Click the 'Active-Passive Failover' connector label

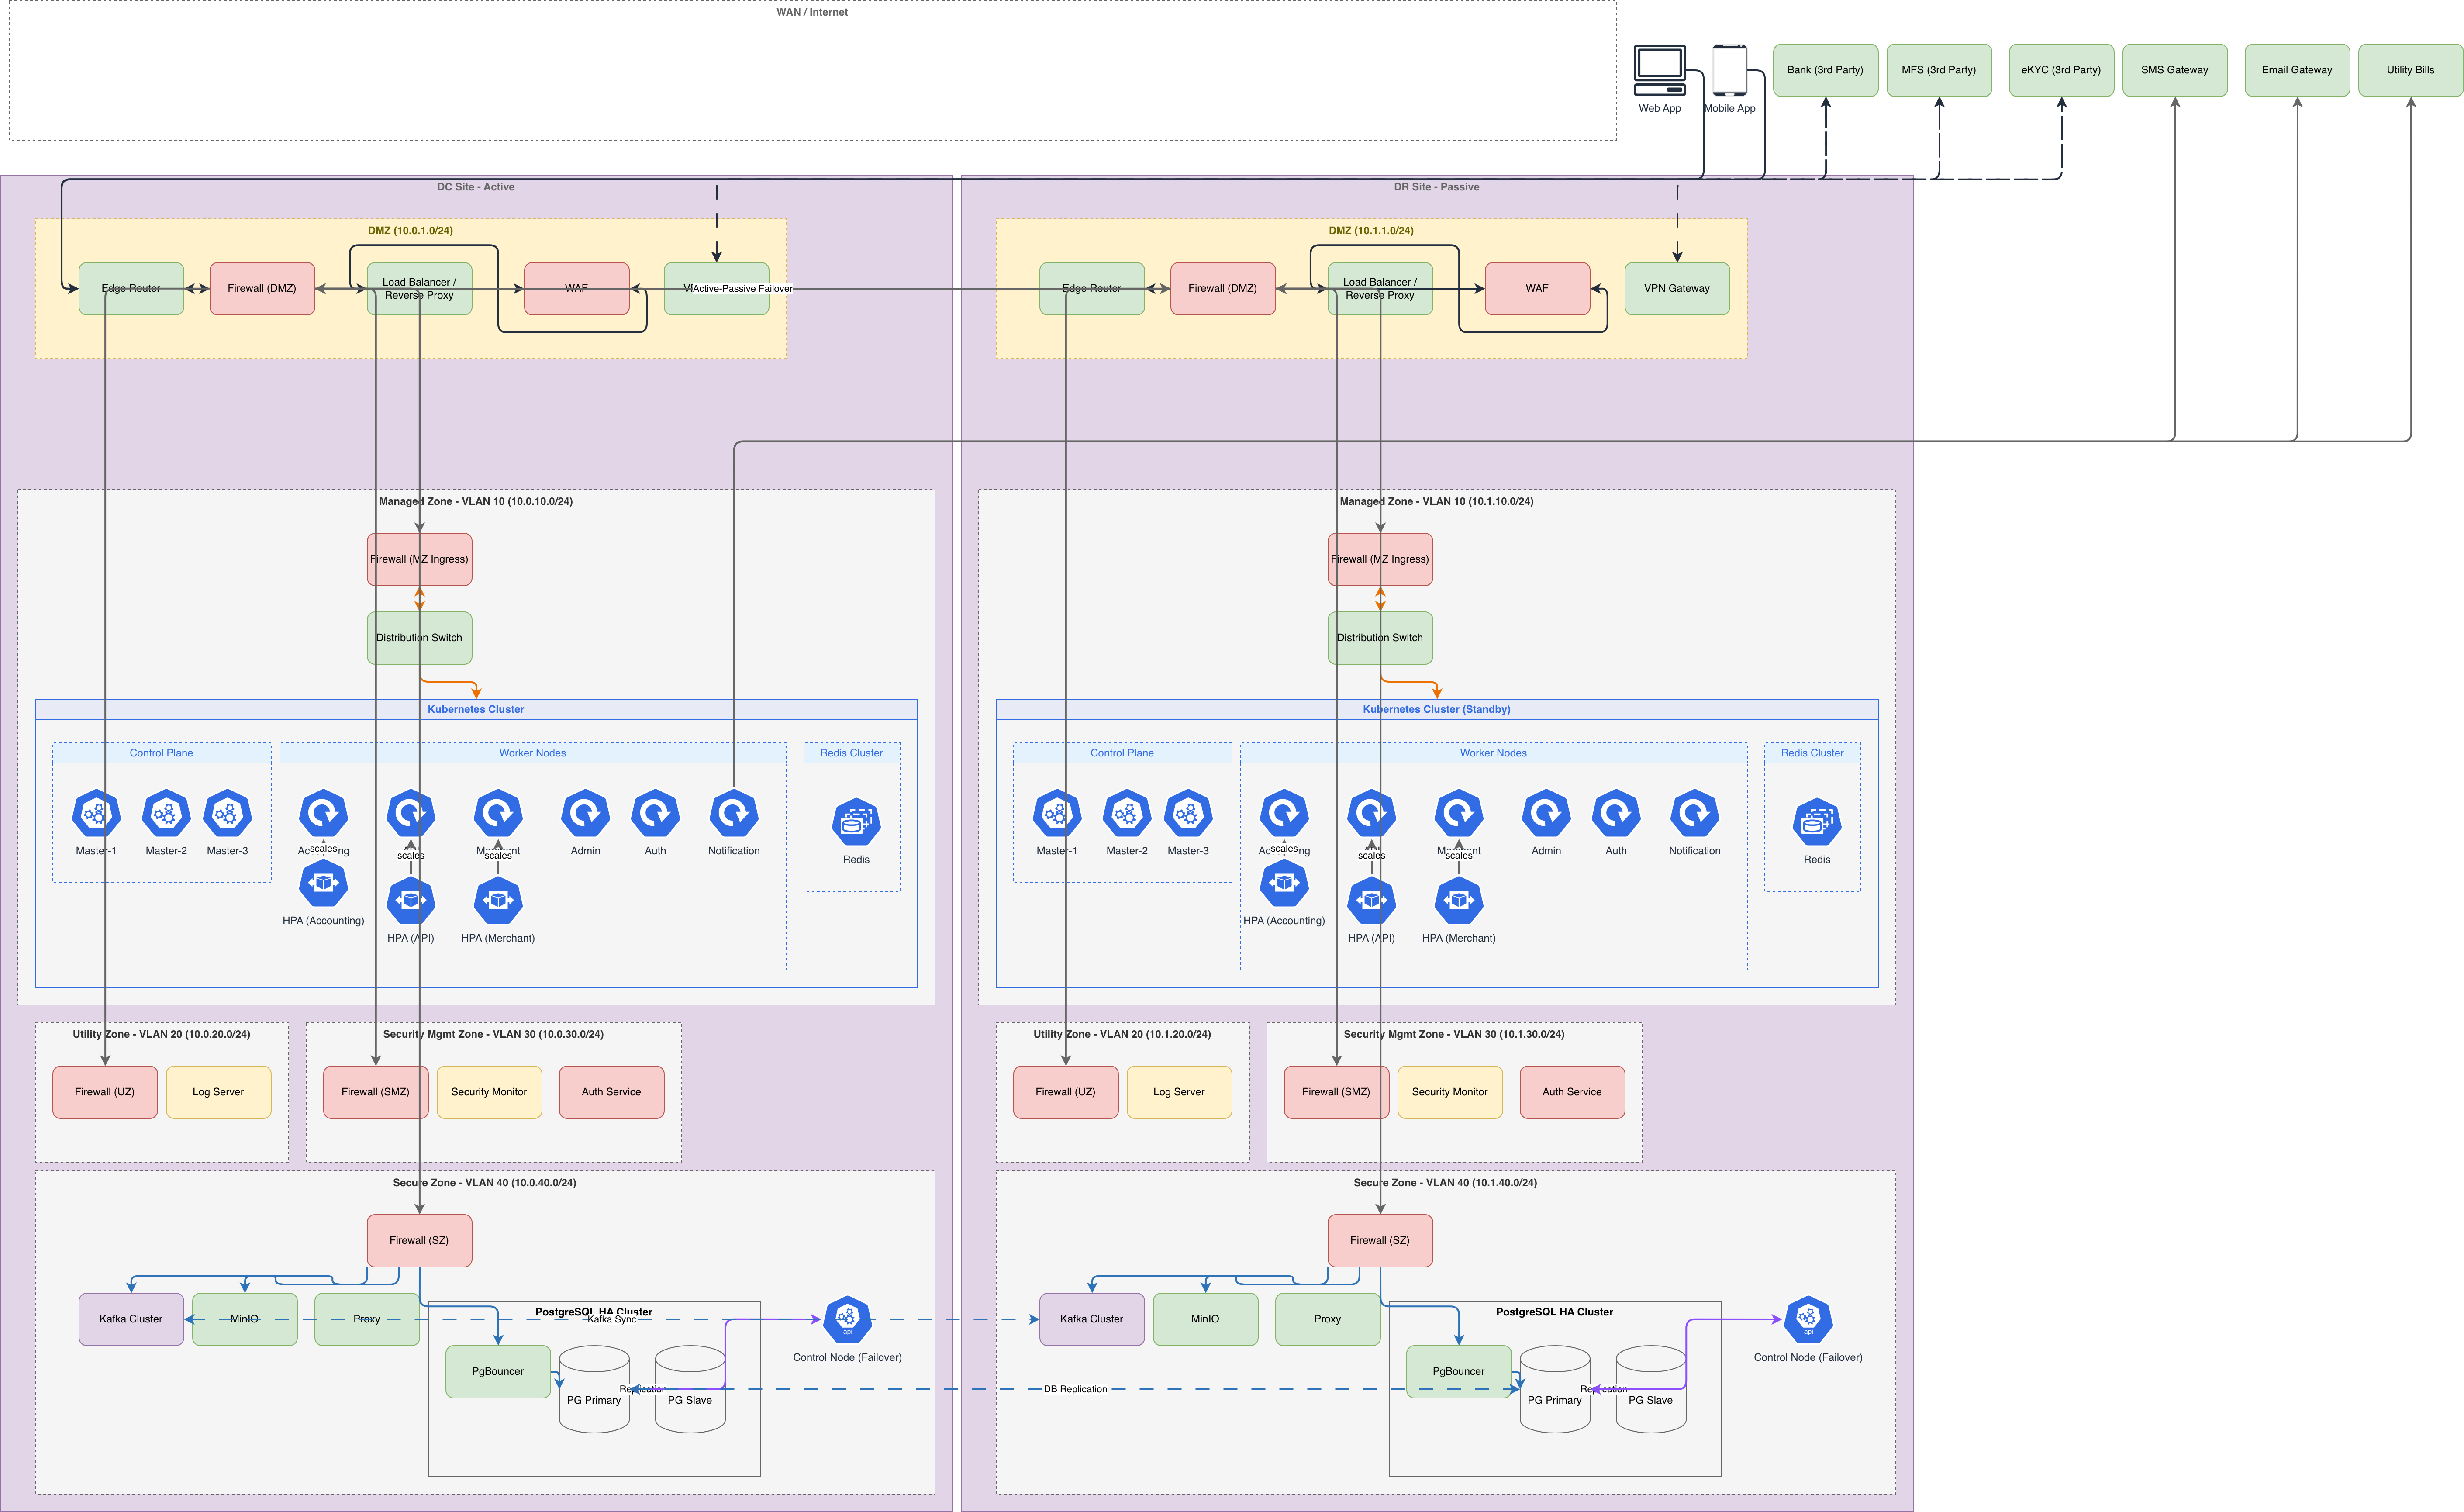tap(743, 289)
